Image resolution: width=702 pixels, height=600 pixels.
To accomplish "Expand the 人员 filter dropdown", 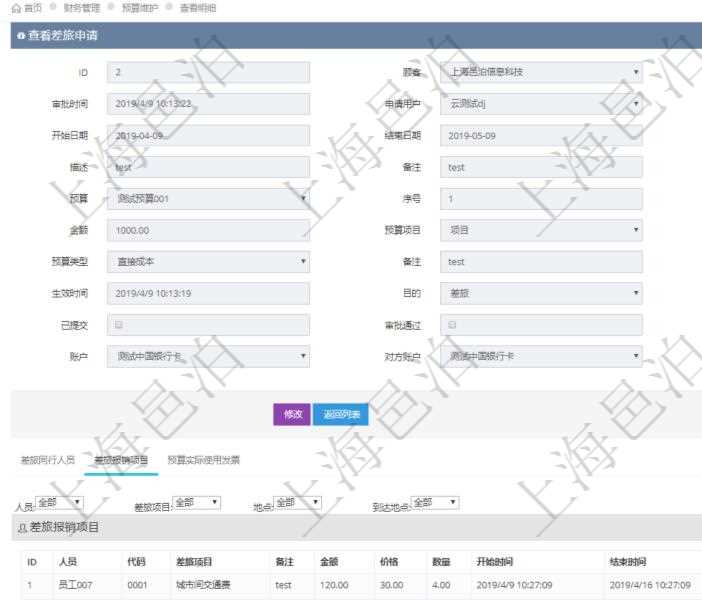I will [x=60, y=502].
